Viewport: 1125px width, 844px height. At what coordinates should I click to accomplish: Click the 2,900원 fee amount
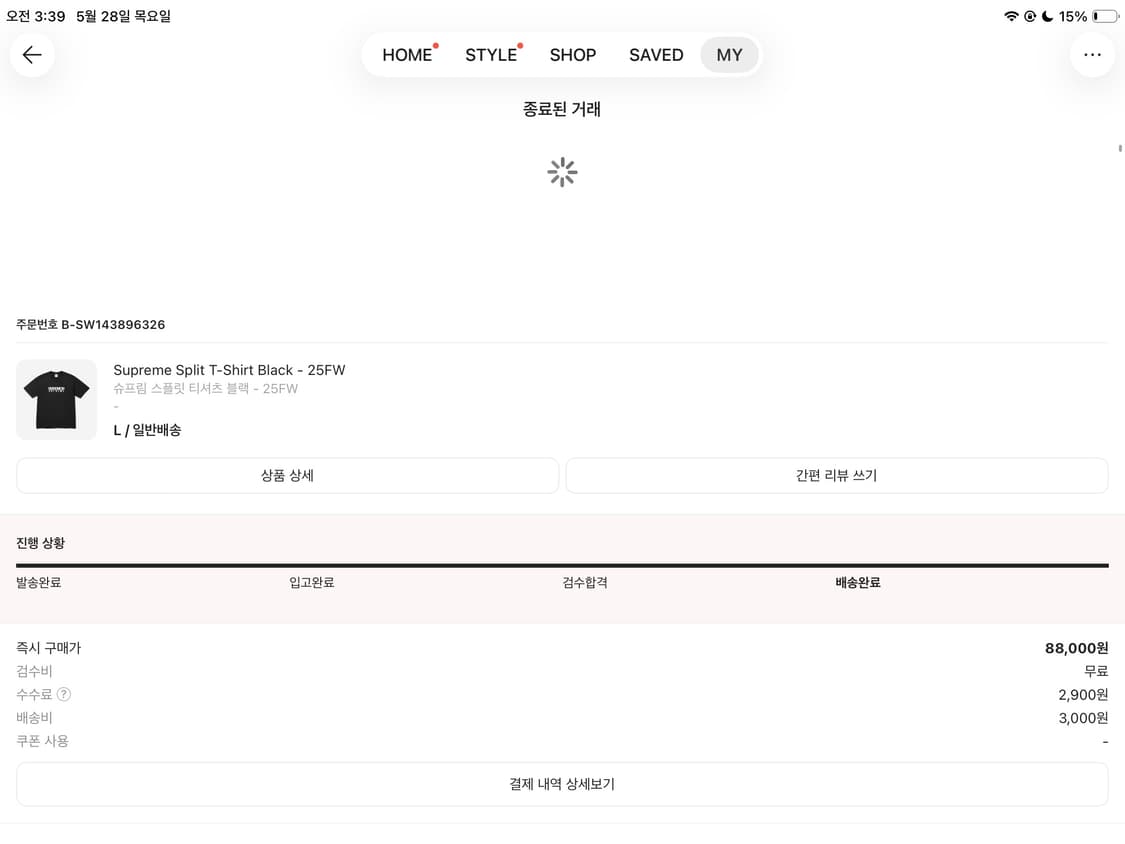click(1083, 694)
